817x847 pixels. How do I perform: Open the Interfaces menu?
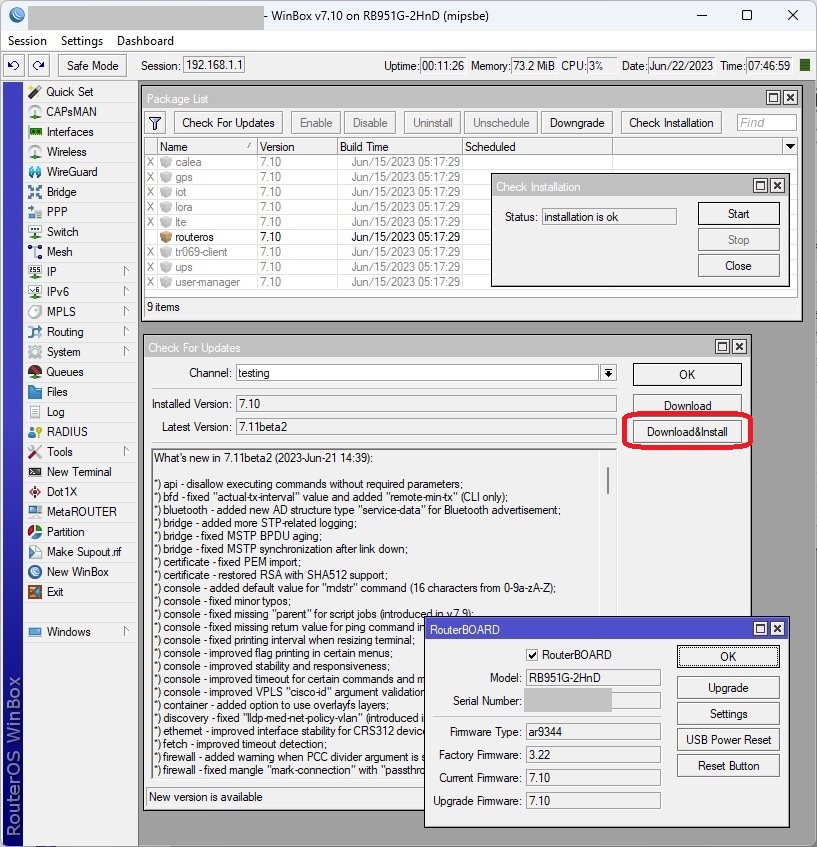pyautogui.click(x=70, y=132)
